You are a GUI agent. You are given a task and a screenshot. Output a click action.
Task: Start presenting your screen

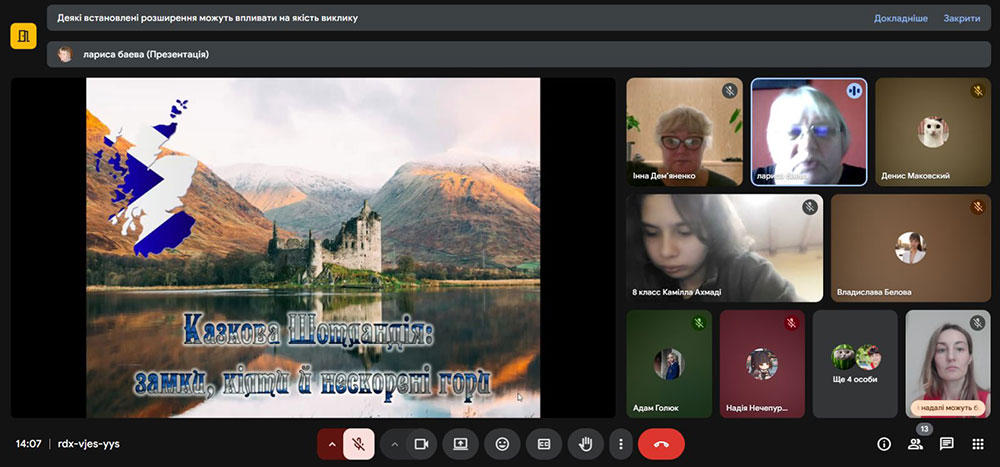(461, 443)
